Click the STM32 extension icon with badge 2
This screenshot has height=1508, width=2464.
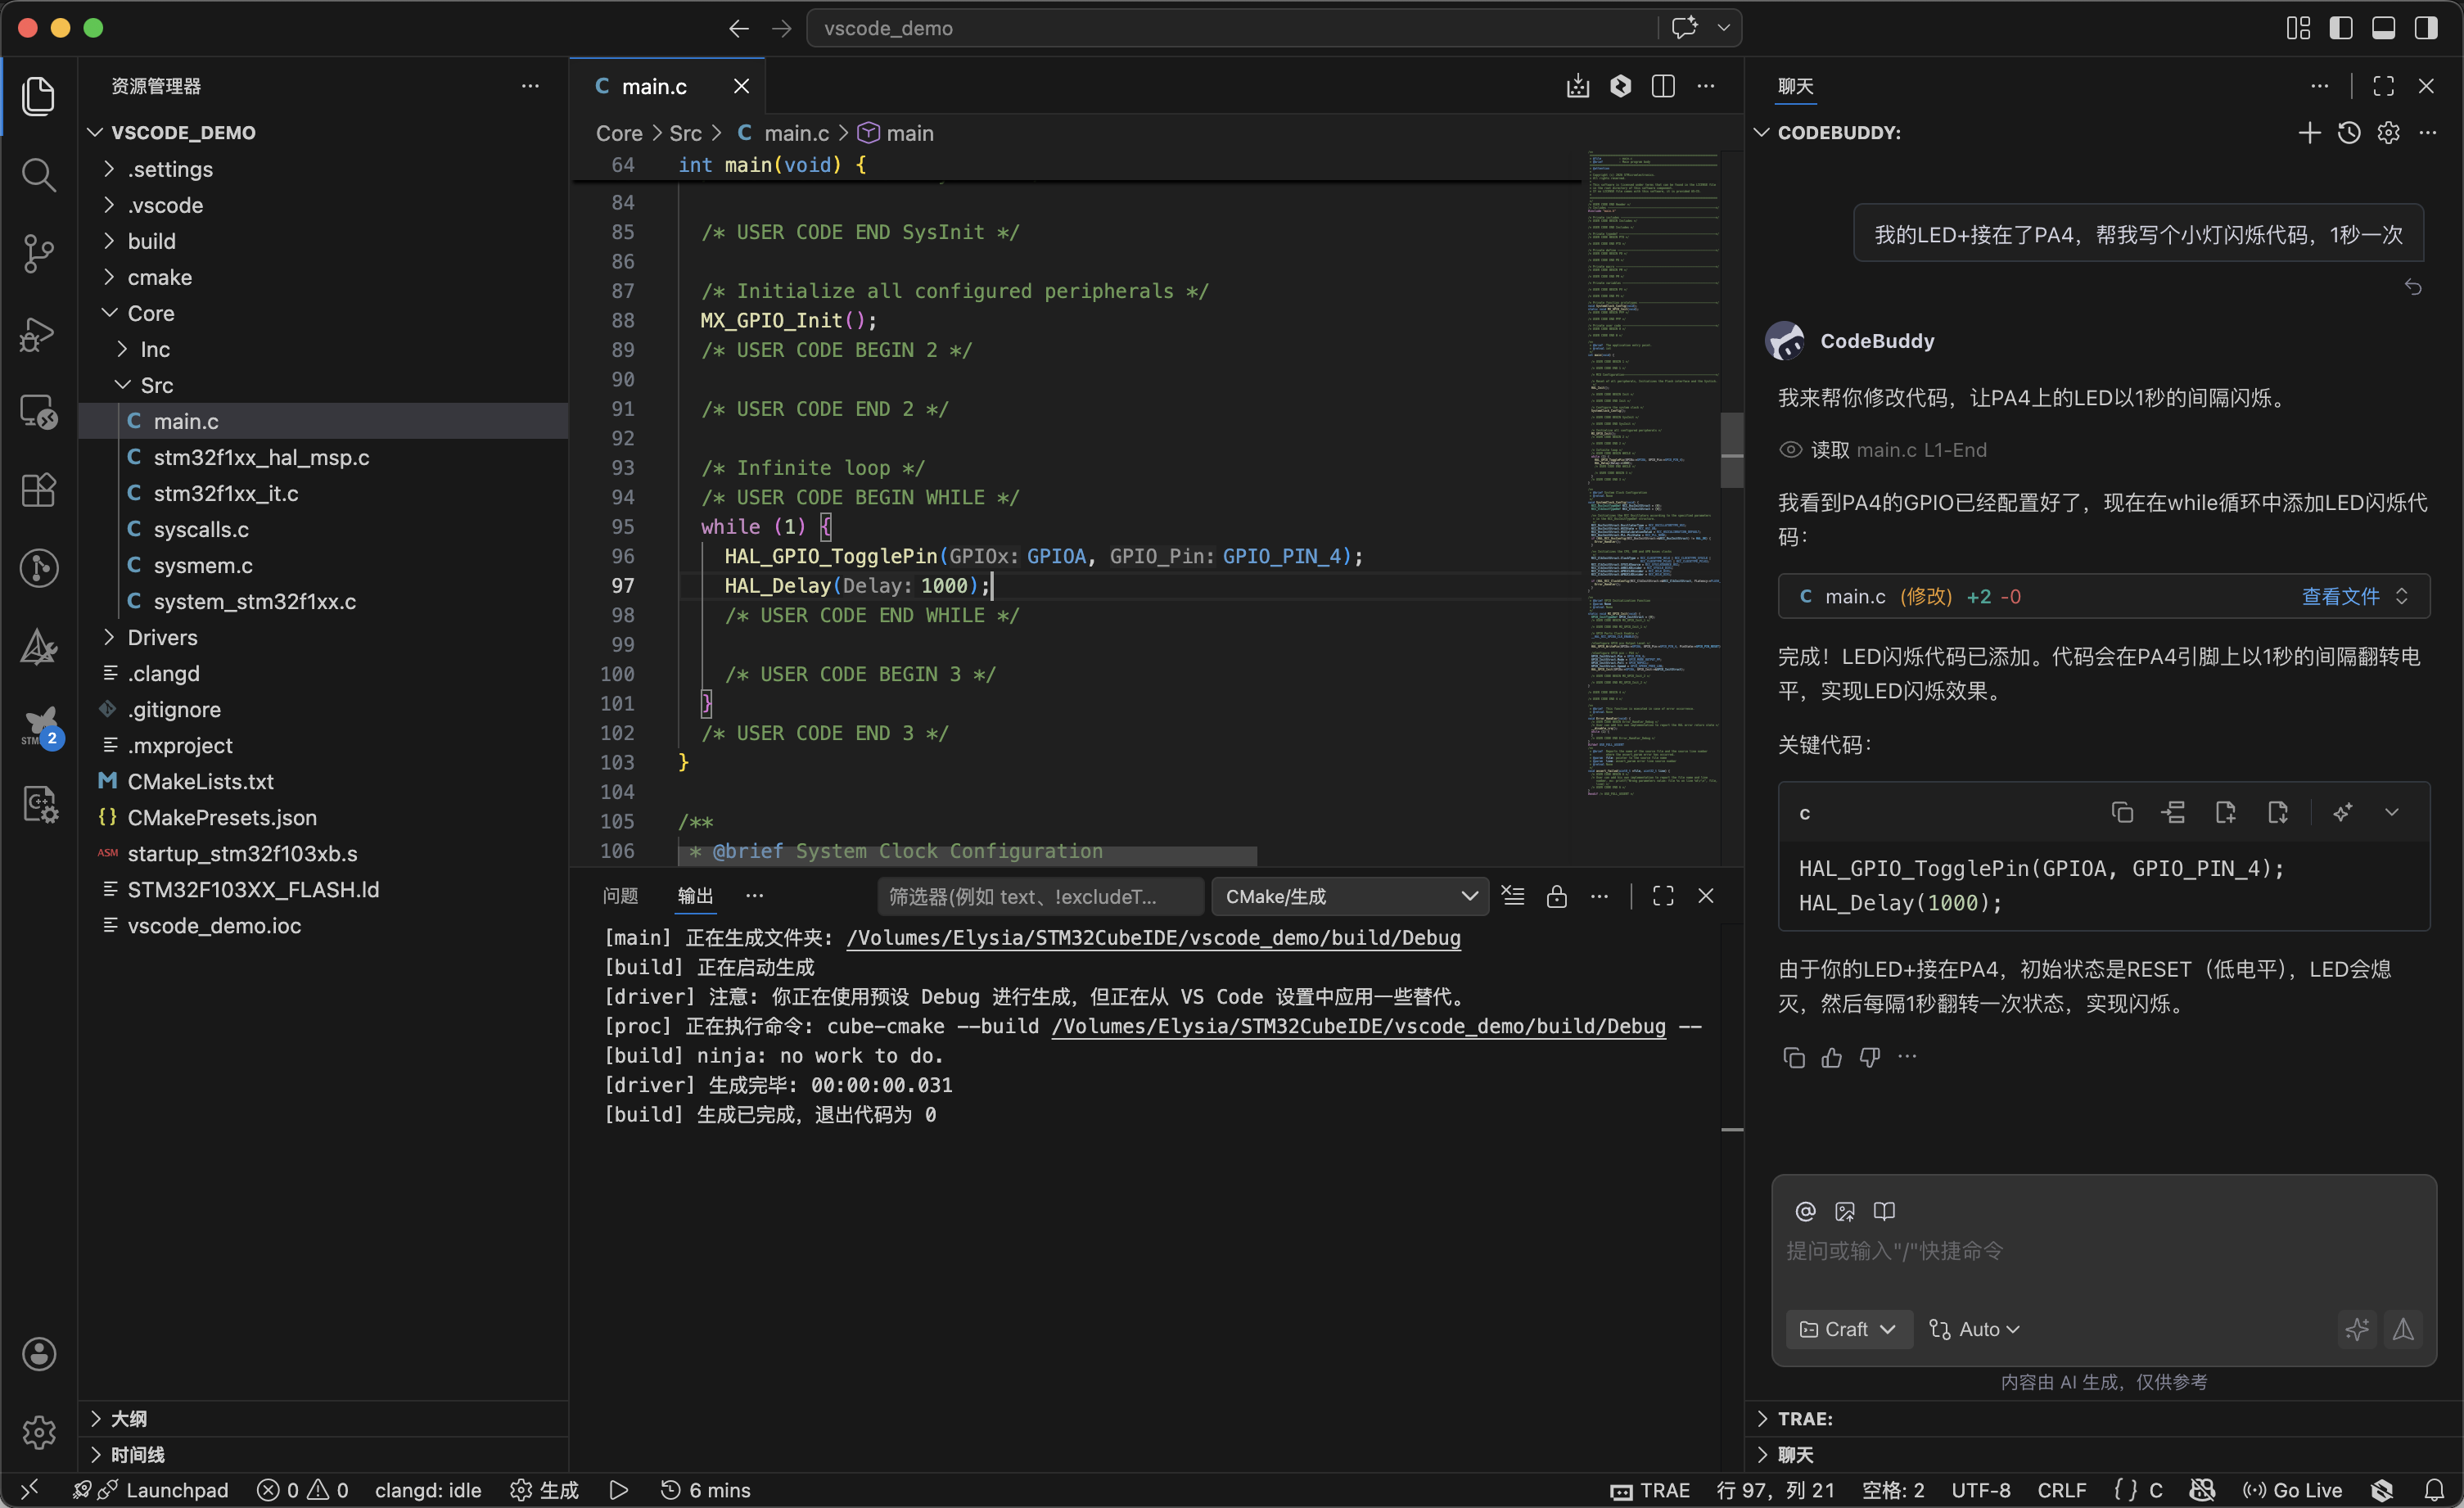40,728
